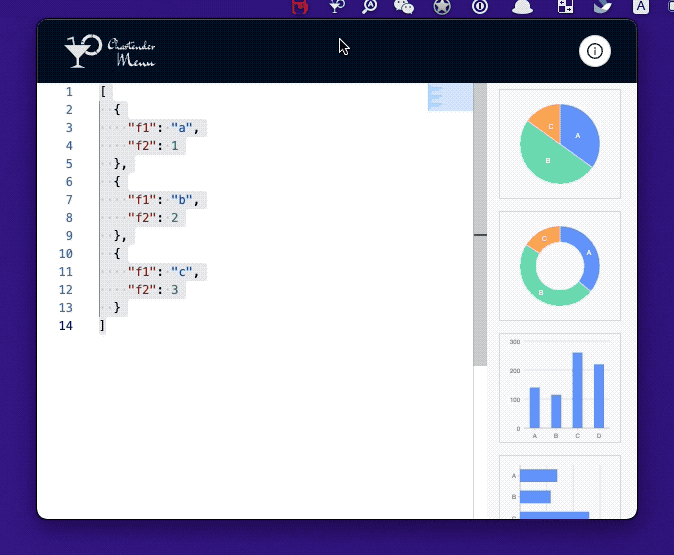Click the "f2": 3 line
Image resolution: width=674 pixels, height=555 pixels.
(153, 290)
